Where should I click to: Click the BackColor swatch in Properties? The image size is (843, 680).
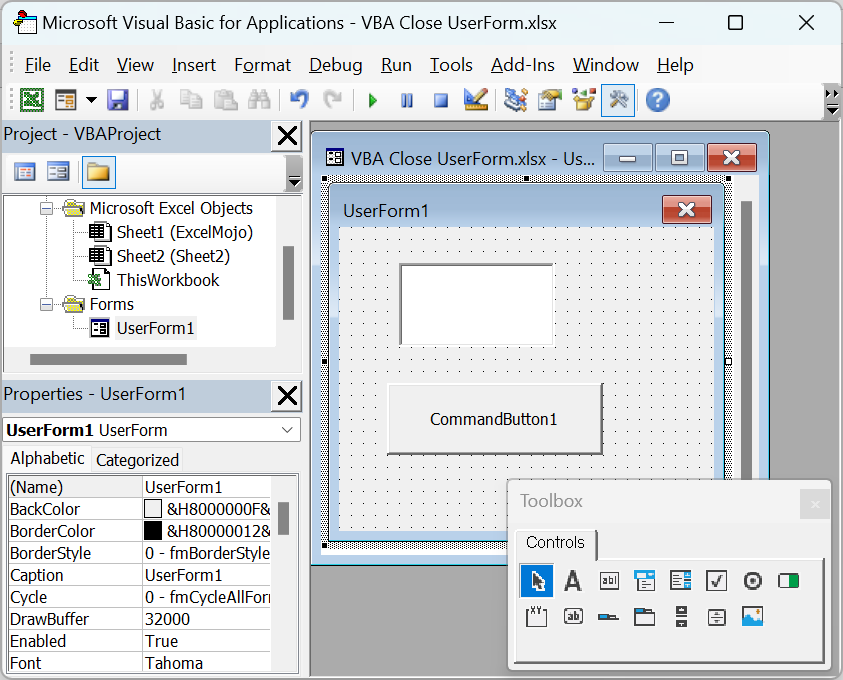point(153,509)
